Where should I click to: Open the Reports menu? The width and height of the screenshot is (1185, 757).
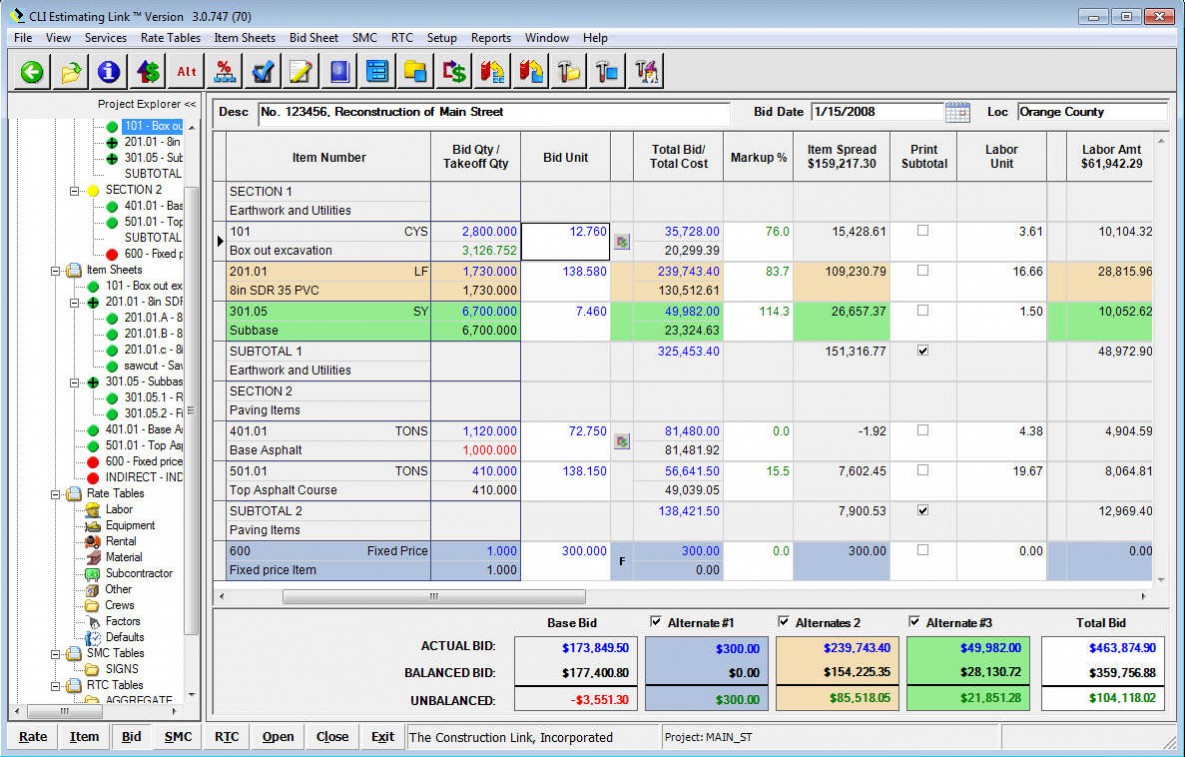coord(490,38)
